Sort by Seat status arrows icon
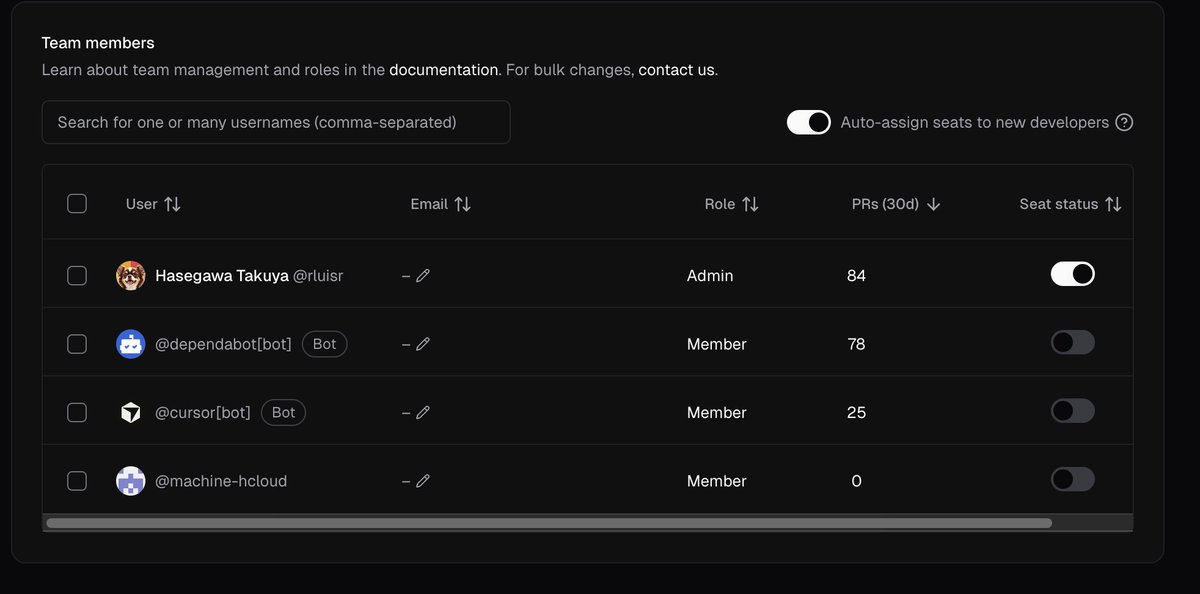This screenshot has width=1200, height=594. [1113, 204]
